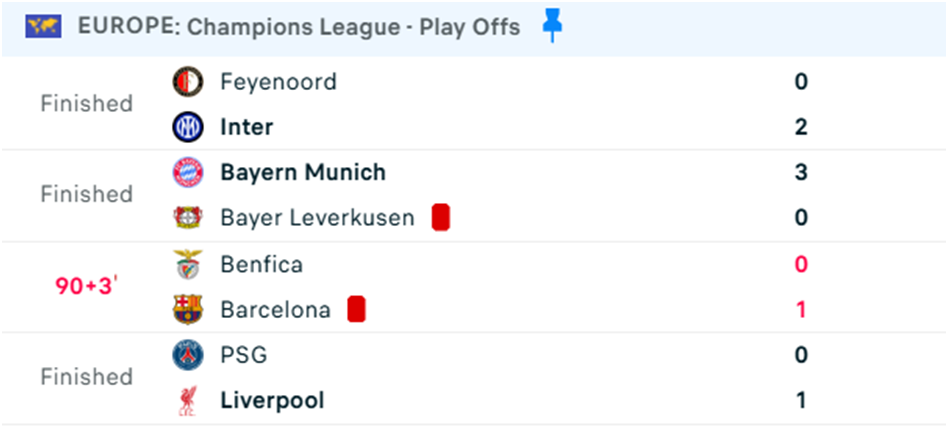948x446 pixels.
Task: Click the Finished status of Feyenoord–Inter
Action: click(x=86, y=104)
